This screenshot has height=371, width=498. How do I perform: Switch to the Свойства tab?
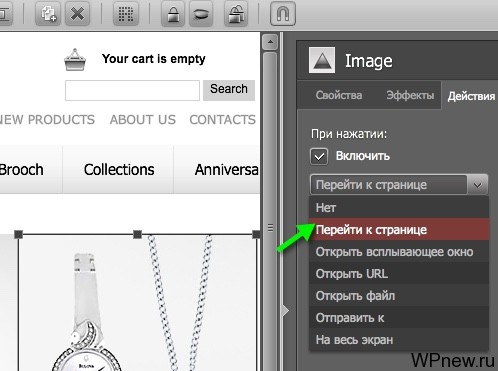[x=339, y=96]
